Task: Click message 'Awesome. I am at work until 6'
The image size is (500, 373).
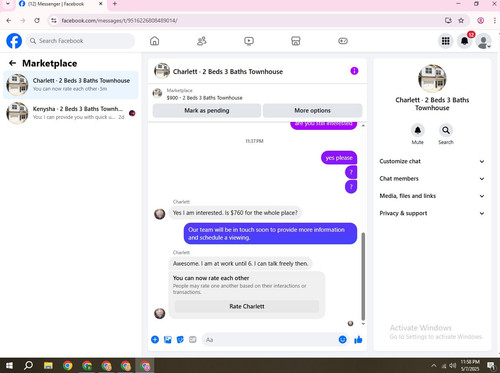Action: click(x=240, y=263)
